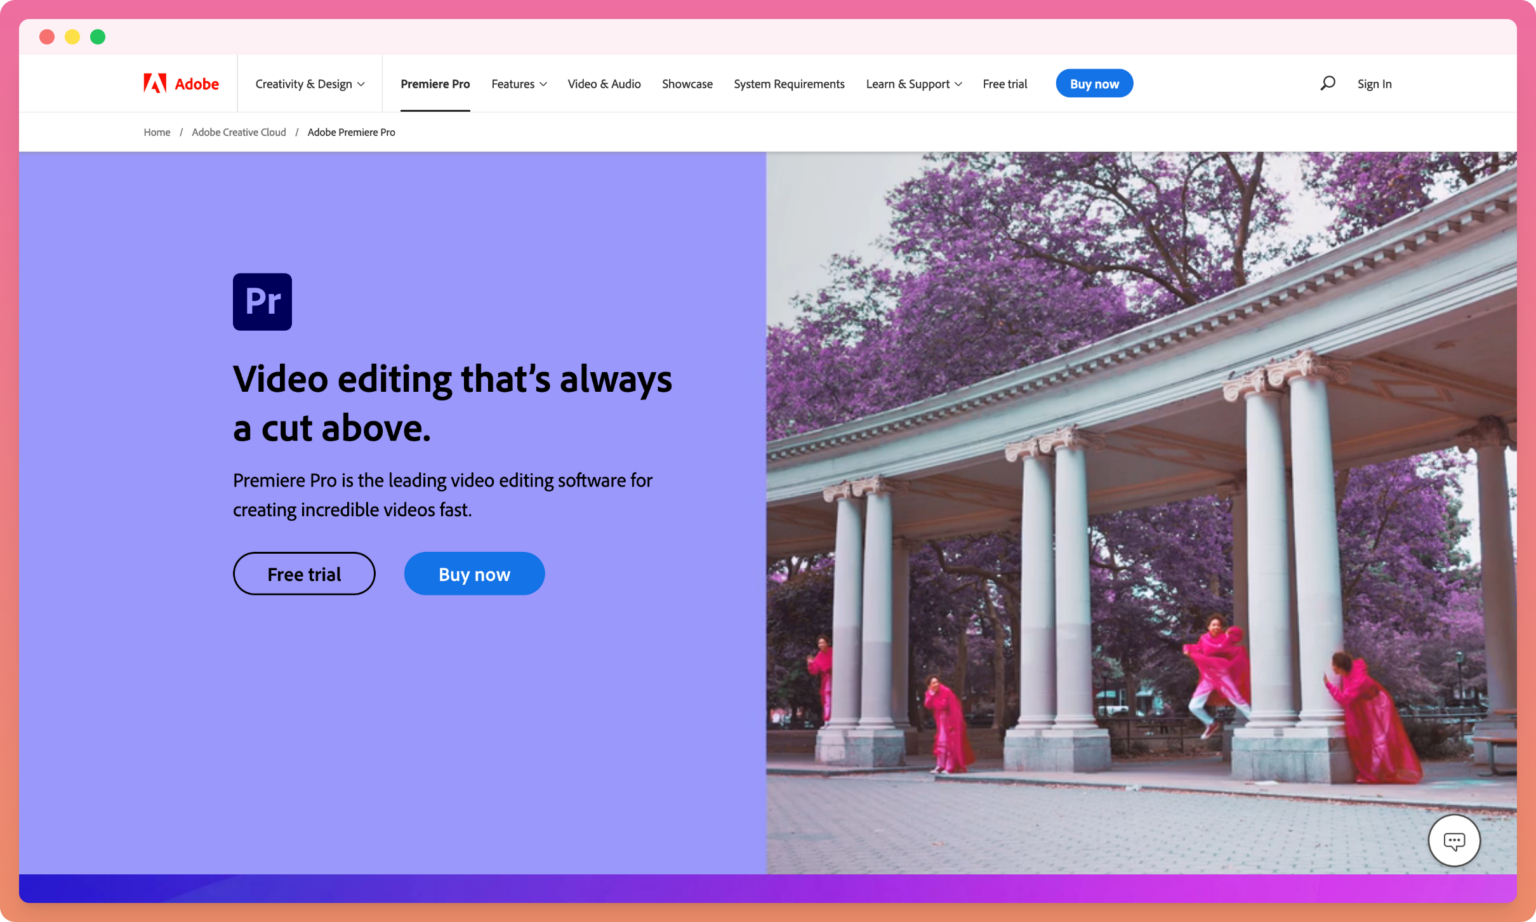Select the Premiere Pro app icon
1536x922 pixels.
coord(262,301)
